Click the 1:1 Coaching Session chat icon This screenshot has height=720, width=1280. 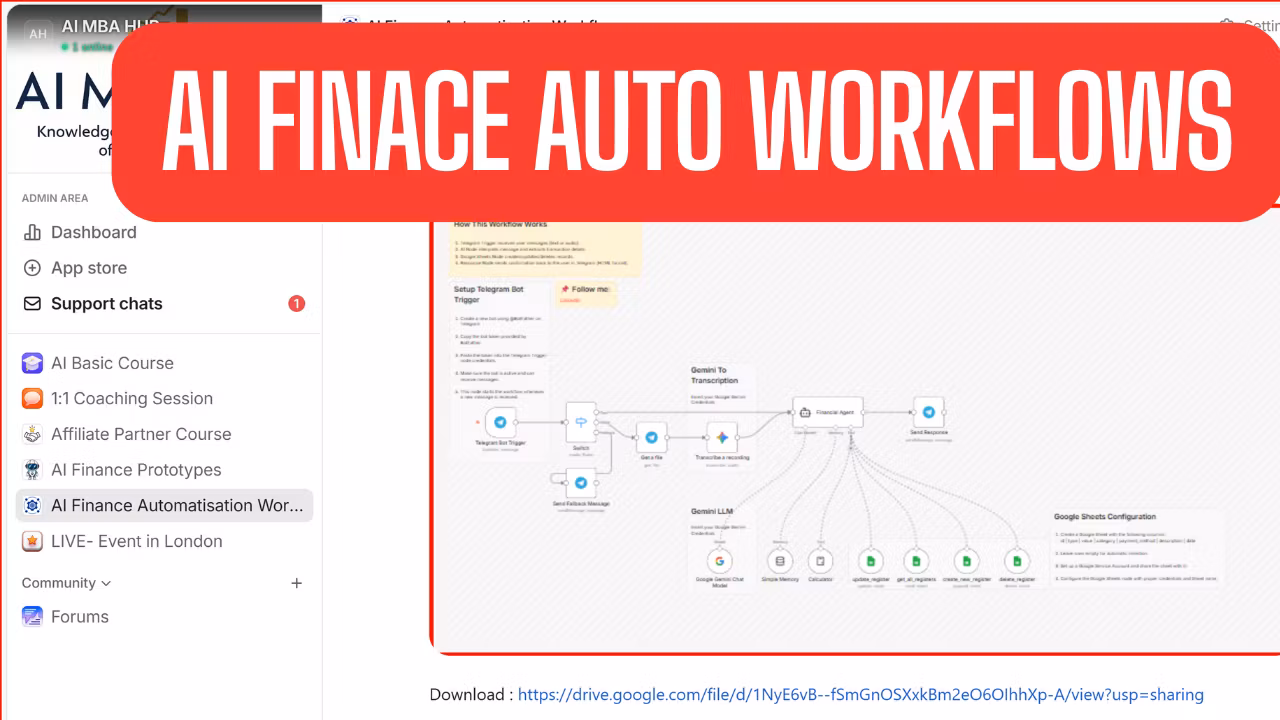(x=33, y=398)
